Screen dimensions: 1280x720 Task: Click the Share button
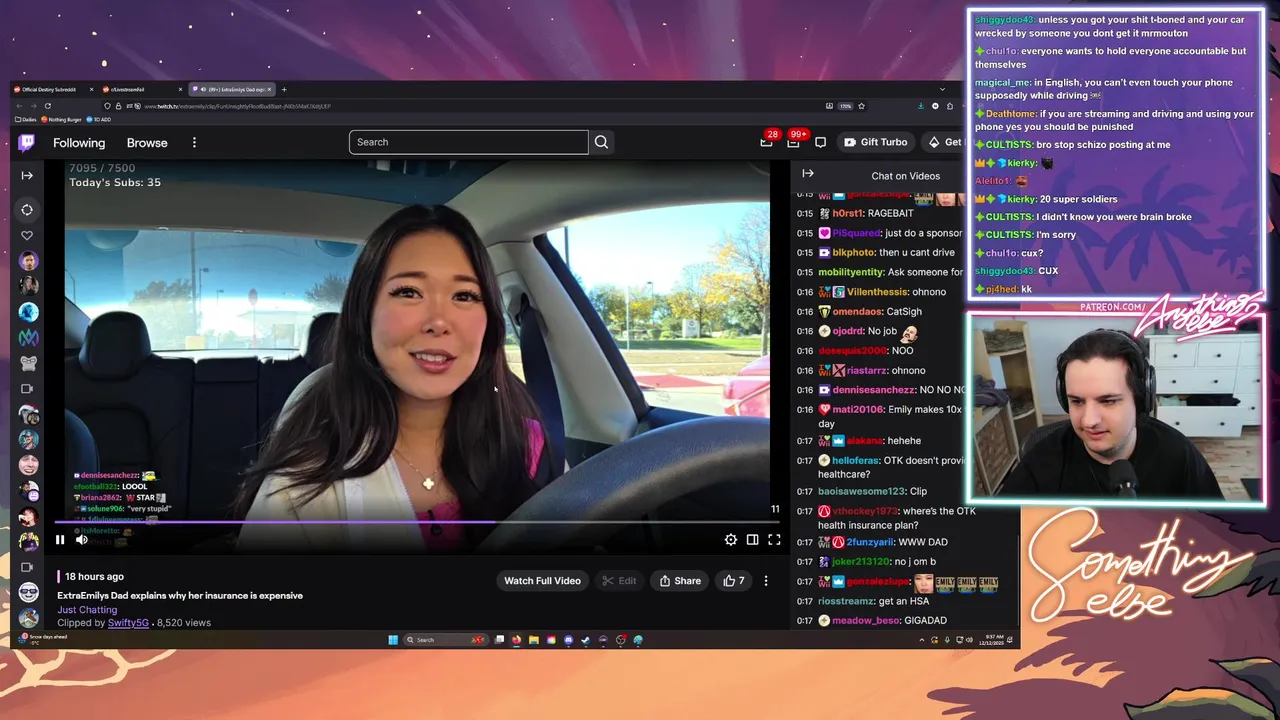click(680, 581)
